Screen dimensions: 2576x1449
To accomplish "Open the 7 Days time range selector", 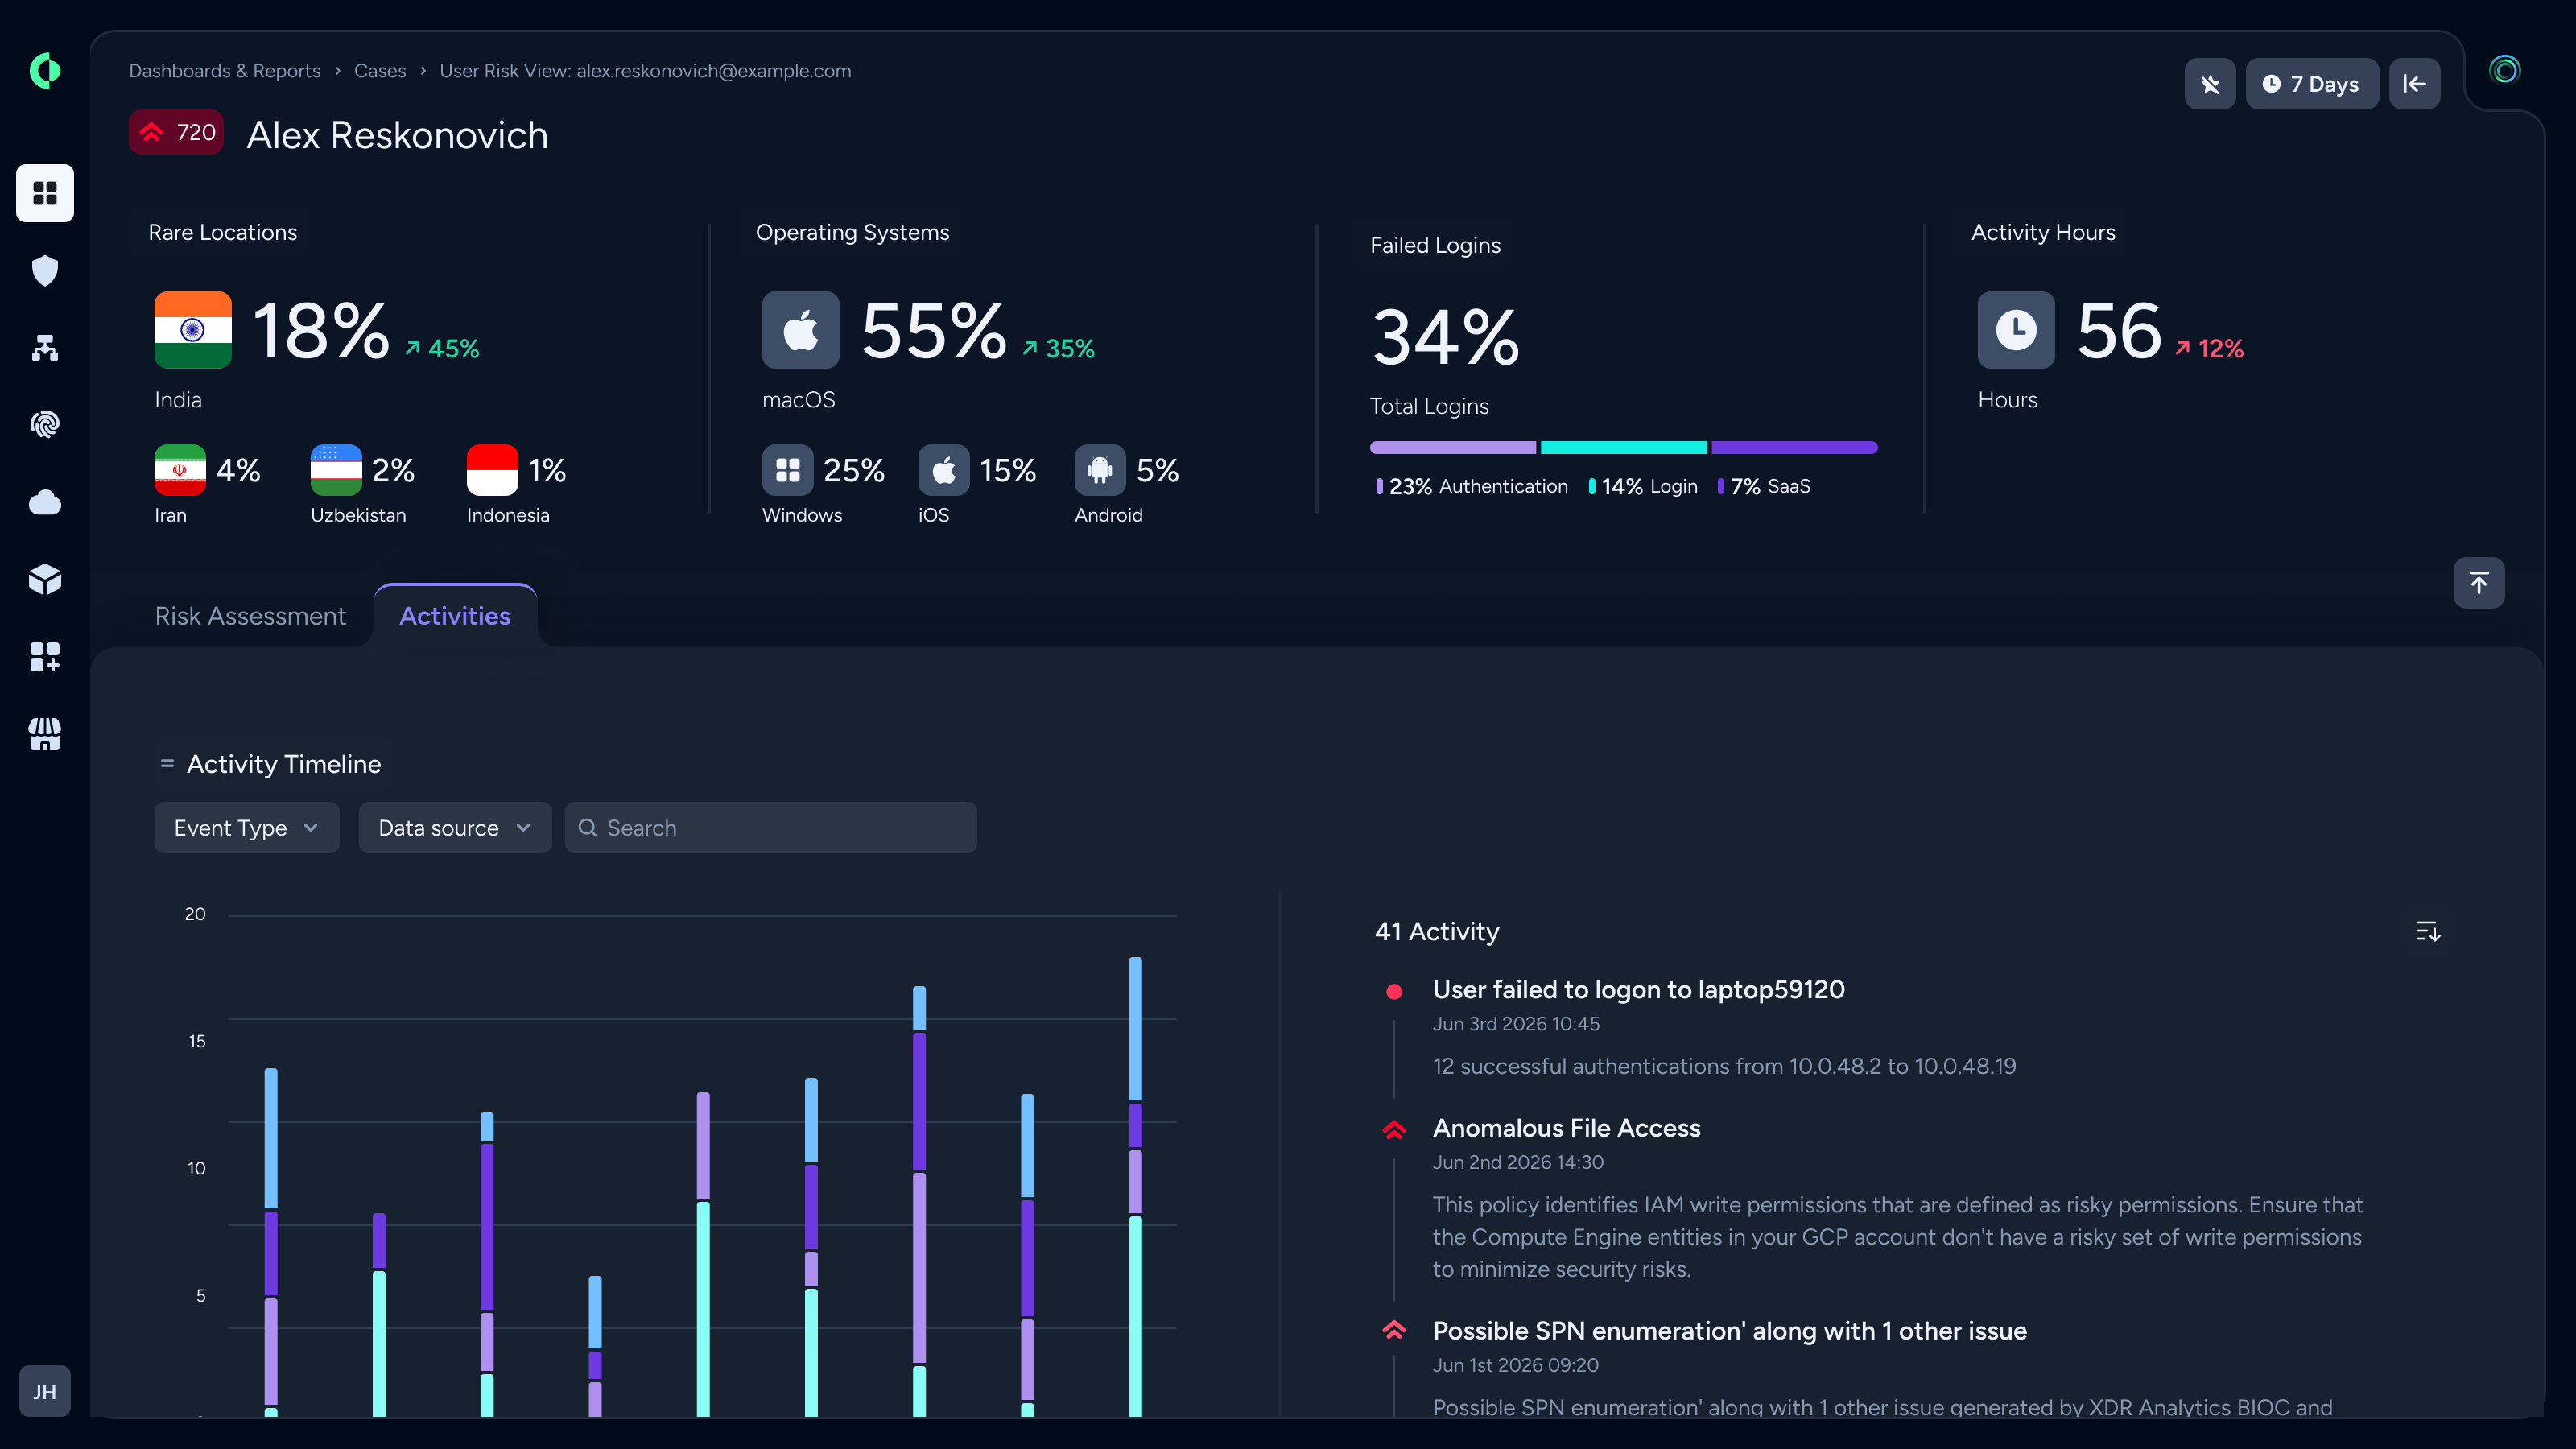I will (x=2312, y=84).
